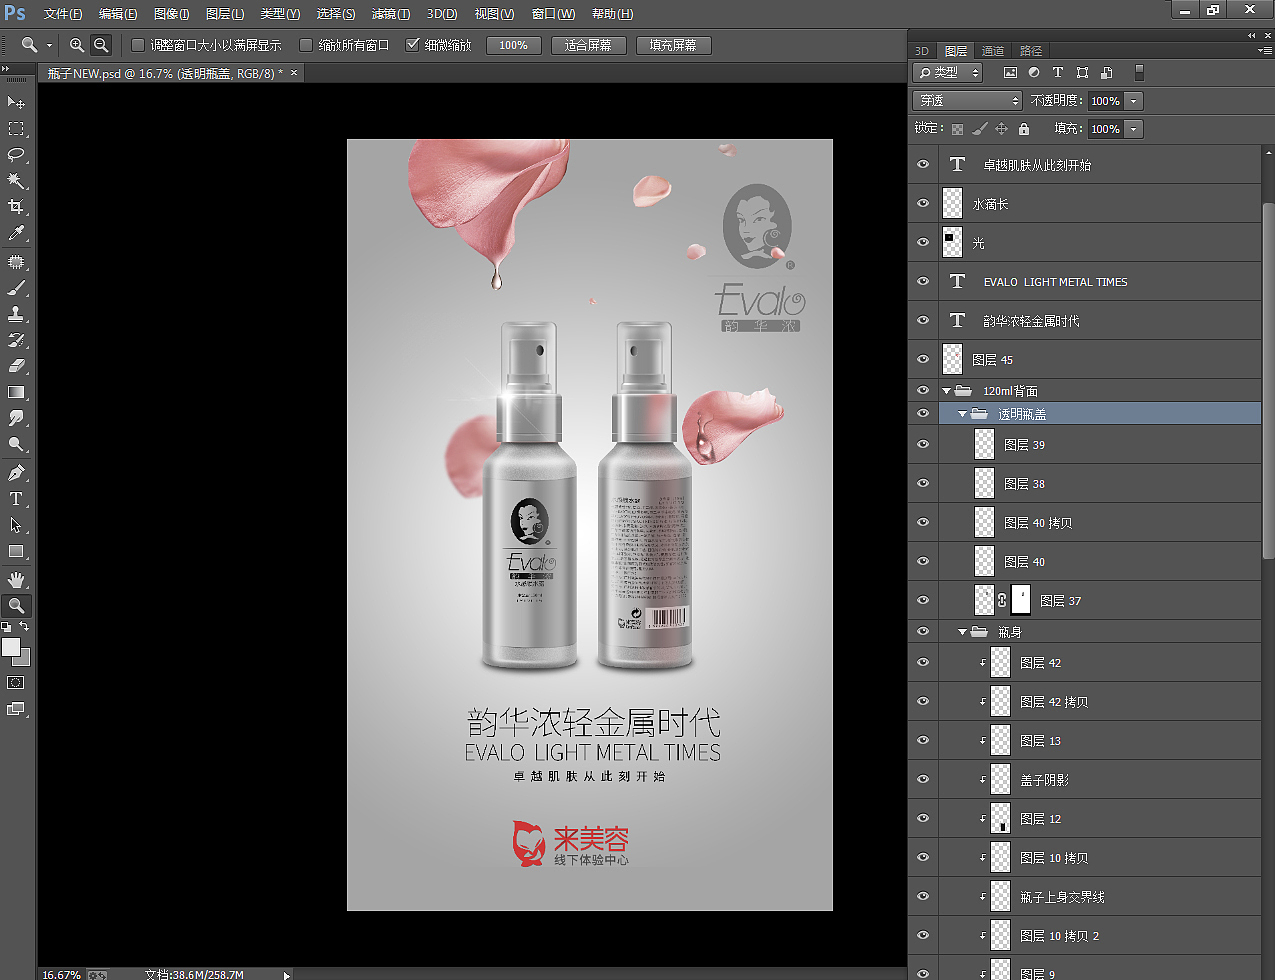Hide the 盖子阴影 layer
The width and height of the screenshot is (1275, 980).
(x=923, y=779)
